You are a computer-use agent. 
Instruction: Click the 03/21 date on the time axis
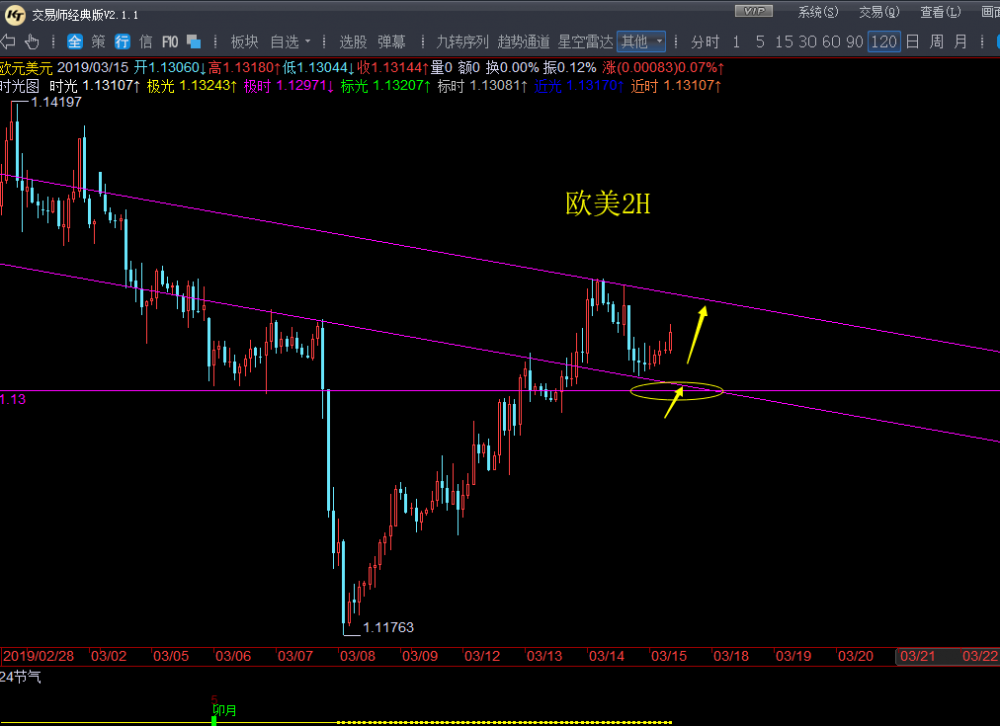click(917, 656)
